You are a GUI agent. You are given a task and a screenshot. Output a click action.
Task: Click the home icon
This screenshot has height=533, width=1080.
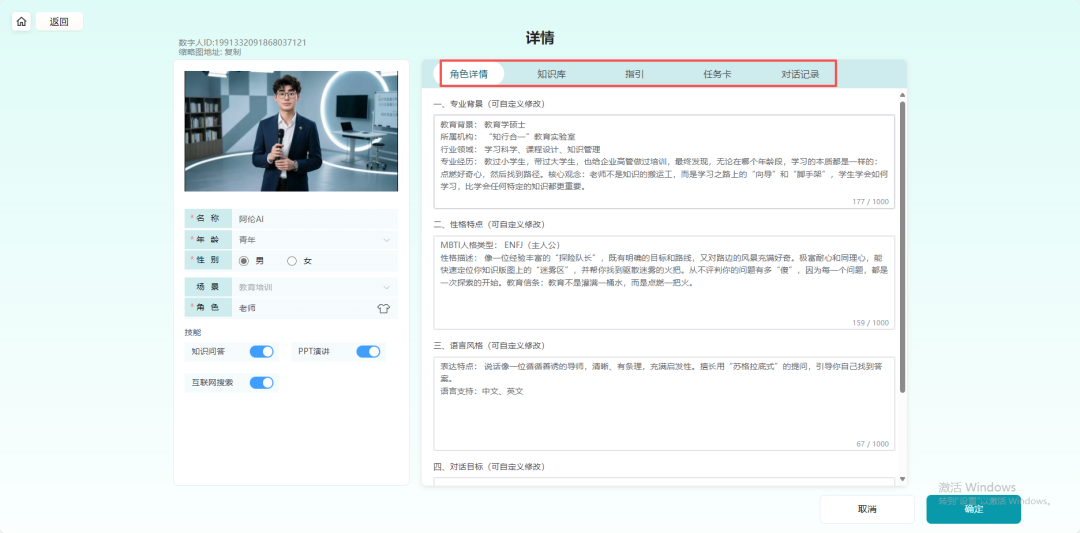pos(21,21)
